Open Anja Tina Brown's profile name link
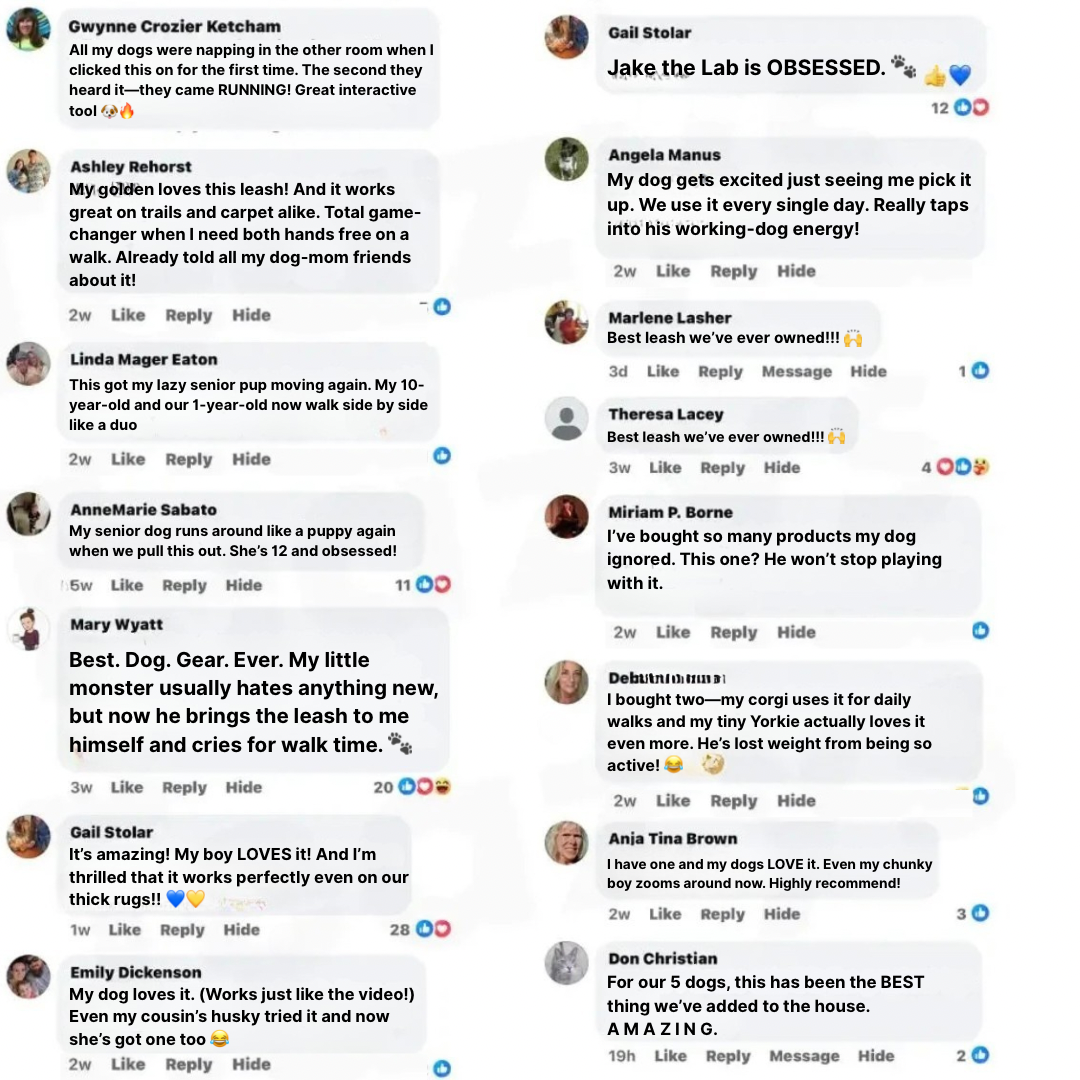Image resolution: width=1080 pixels, height=1080 pixels. tap(672, 838)
